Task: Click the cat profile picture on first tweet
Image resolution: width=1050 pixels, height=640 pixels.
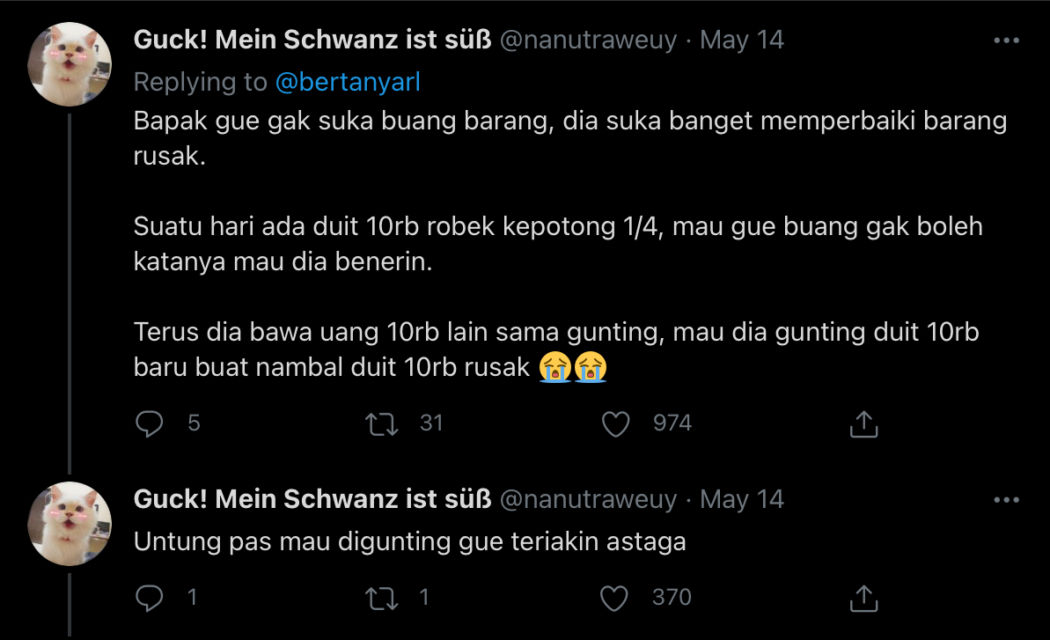Action: pos(69,64)
